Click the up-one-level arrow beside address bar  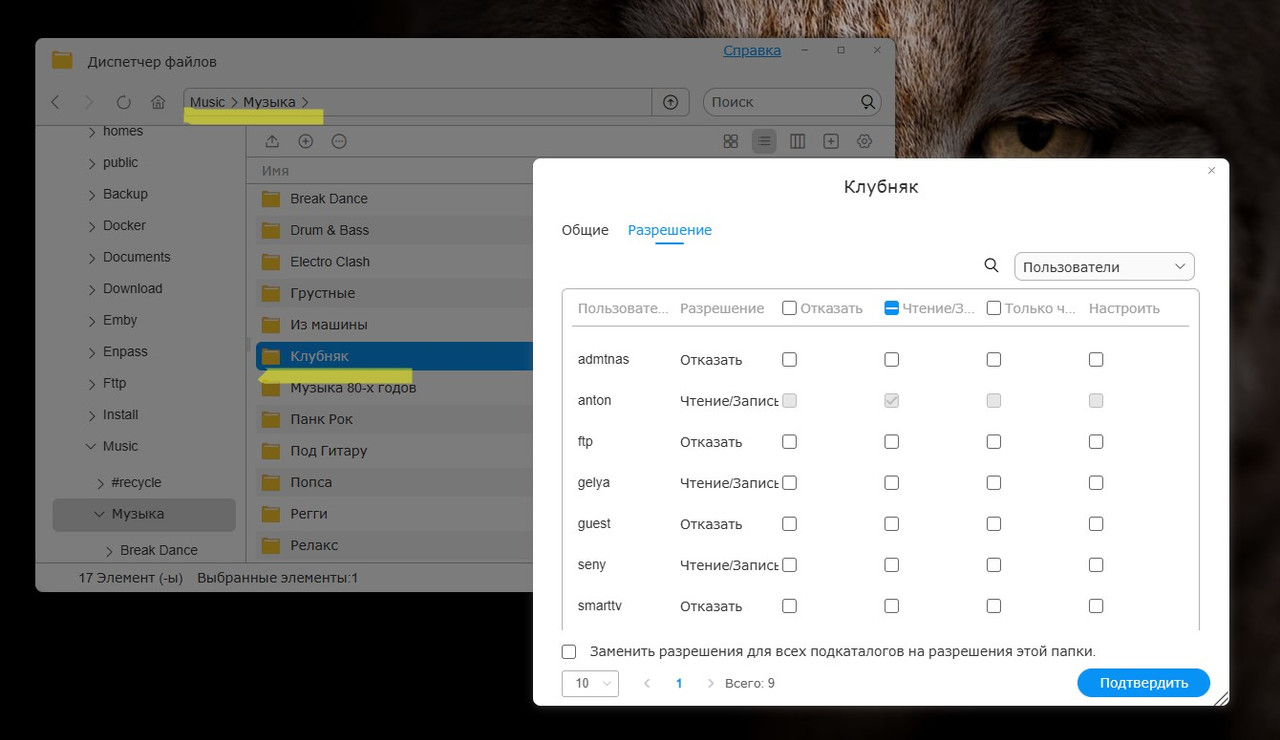(671, 102)
